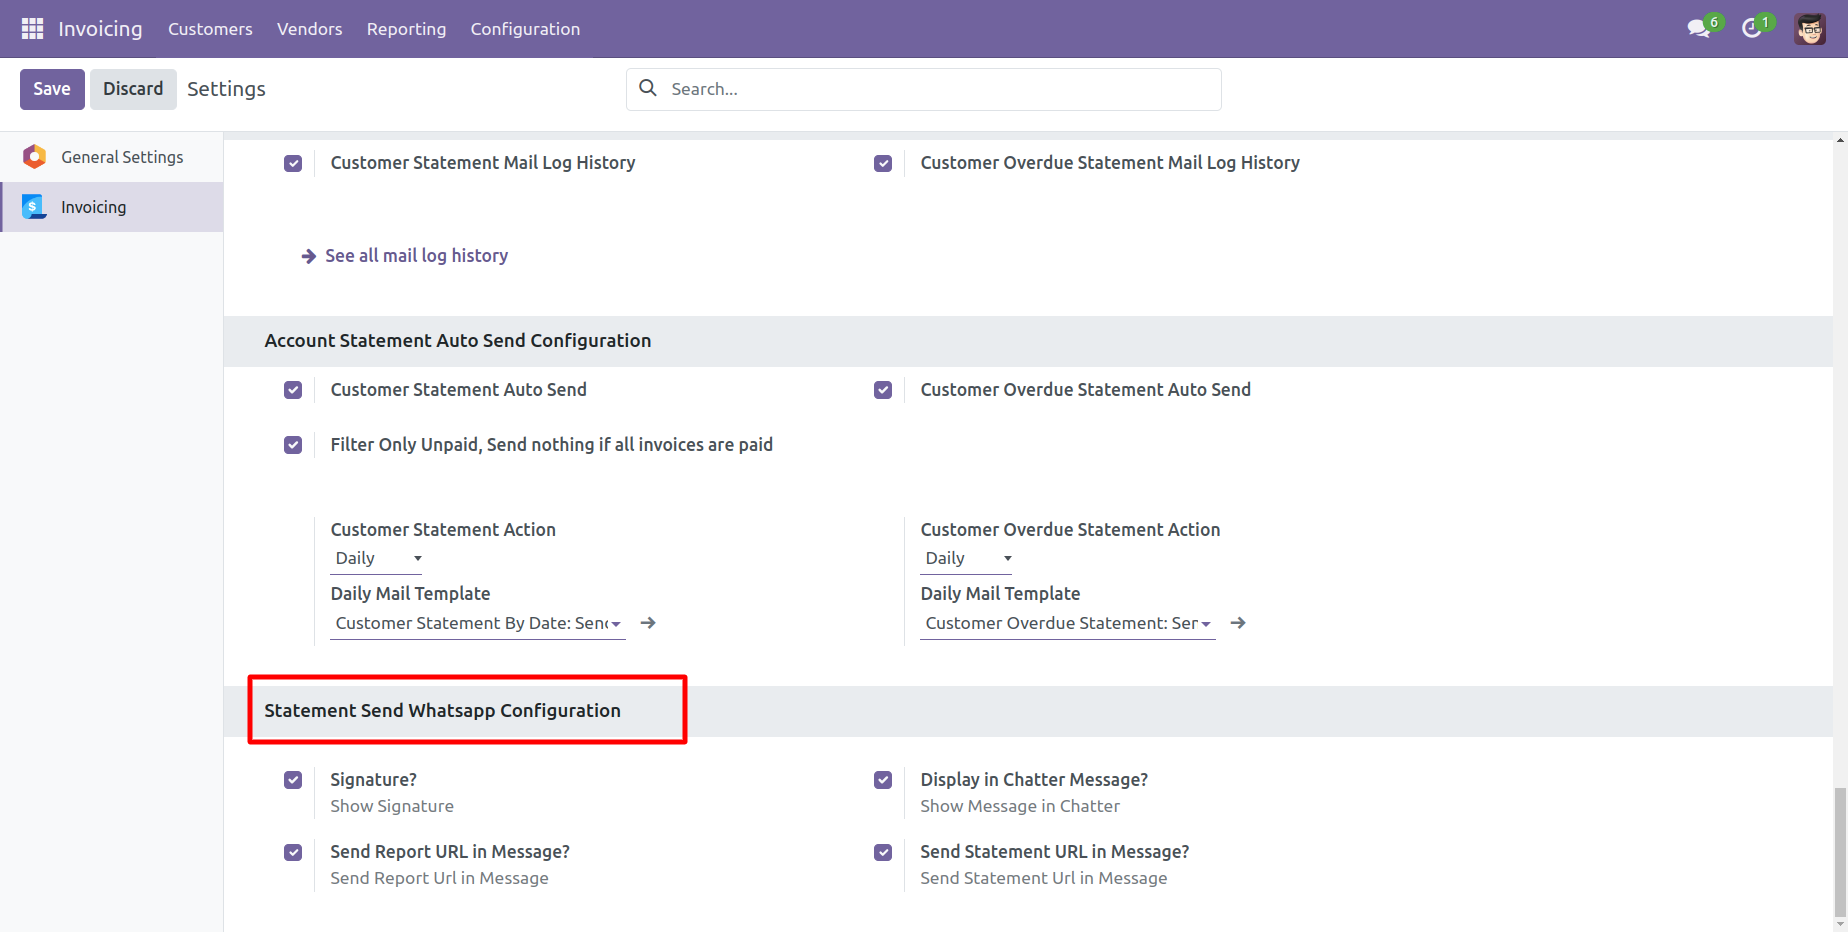Screen dimensions: 1848x932
Task: Expand the Customer Statement Action Daily dropdown
Action: coord(377,559)
